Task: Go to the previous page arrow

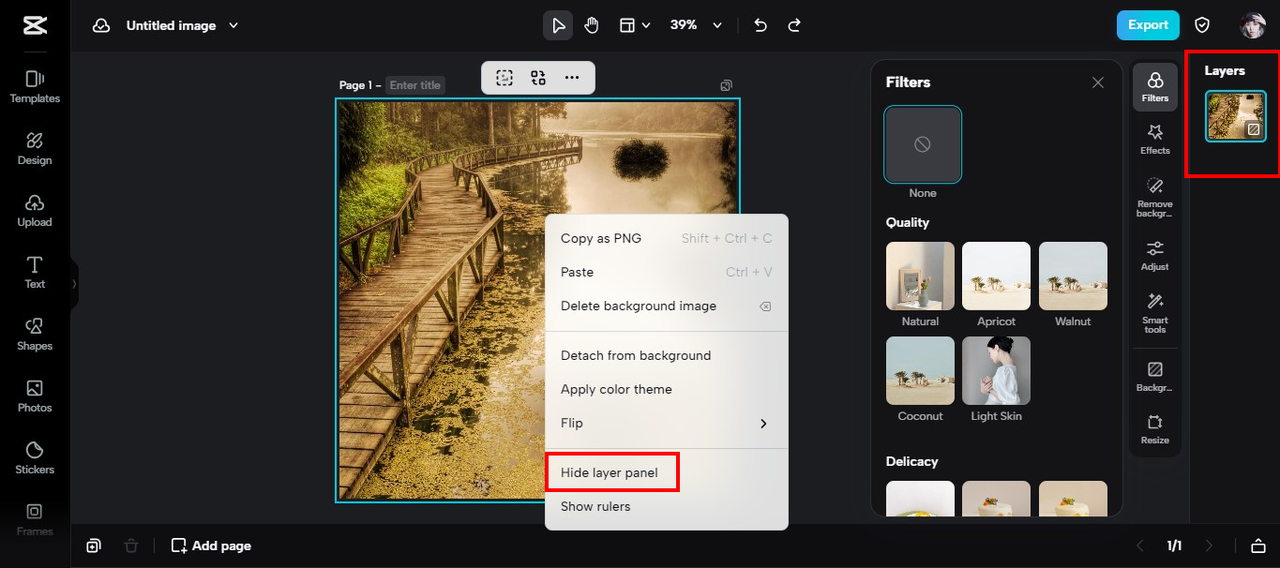Action: (1139, 546)
